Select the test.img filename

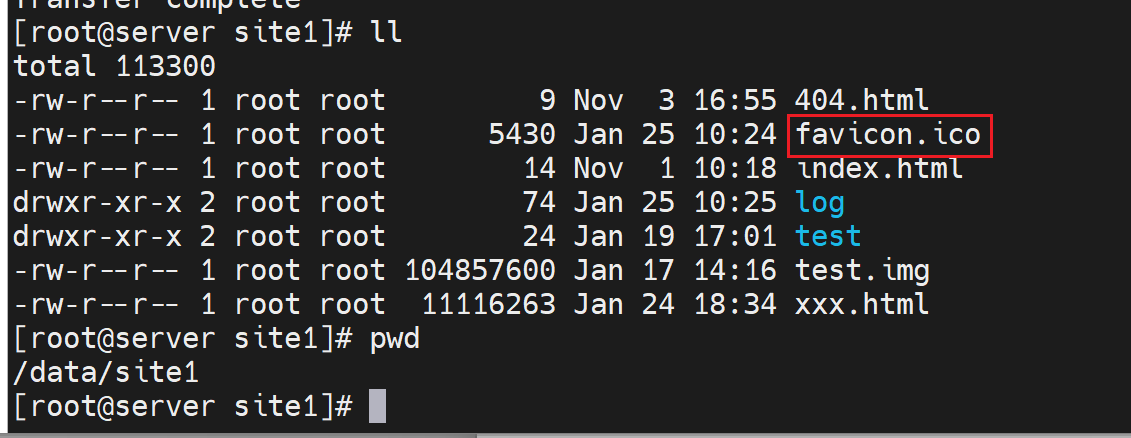tap(862, 270)
